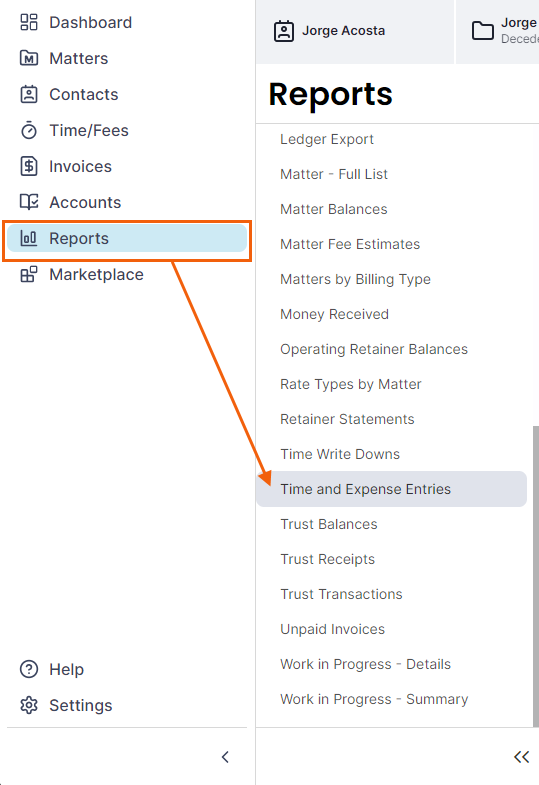Open the Dashboard icon in sidebar
The width and height of the screenshot is (539, 785).
point(29,23)
